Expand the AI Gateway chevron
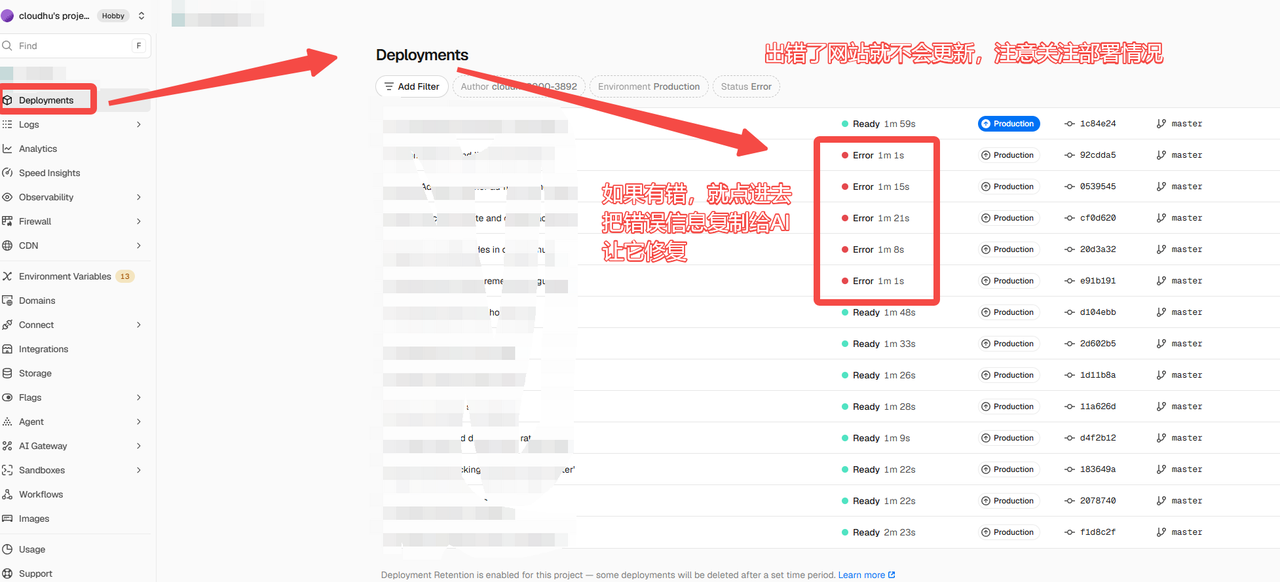The image size is (1280, 582). tap(139, 446)
